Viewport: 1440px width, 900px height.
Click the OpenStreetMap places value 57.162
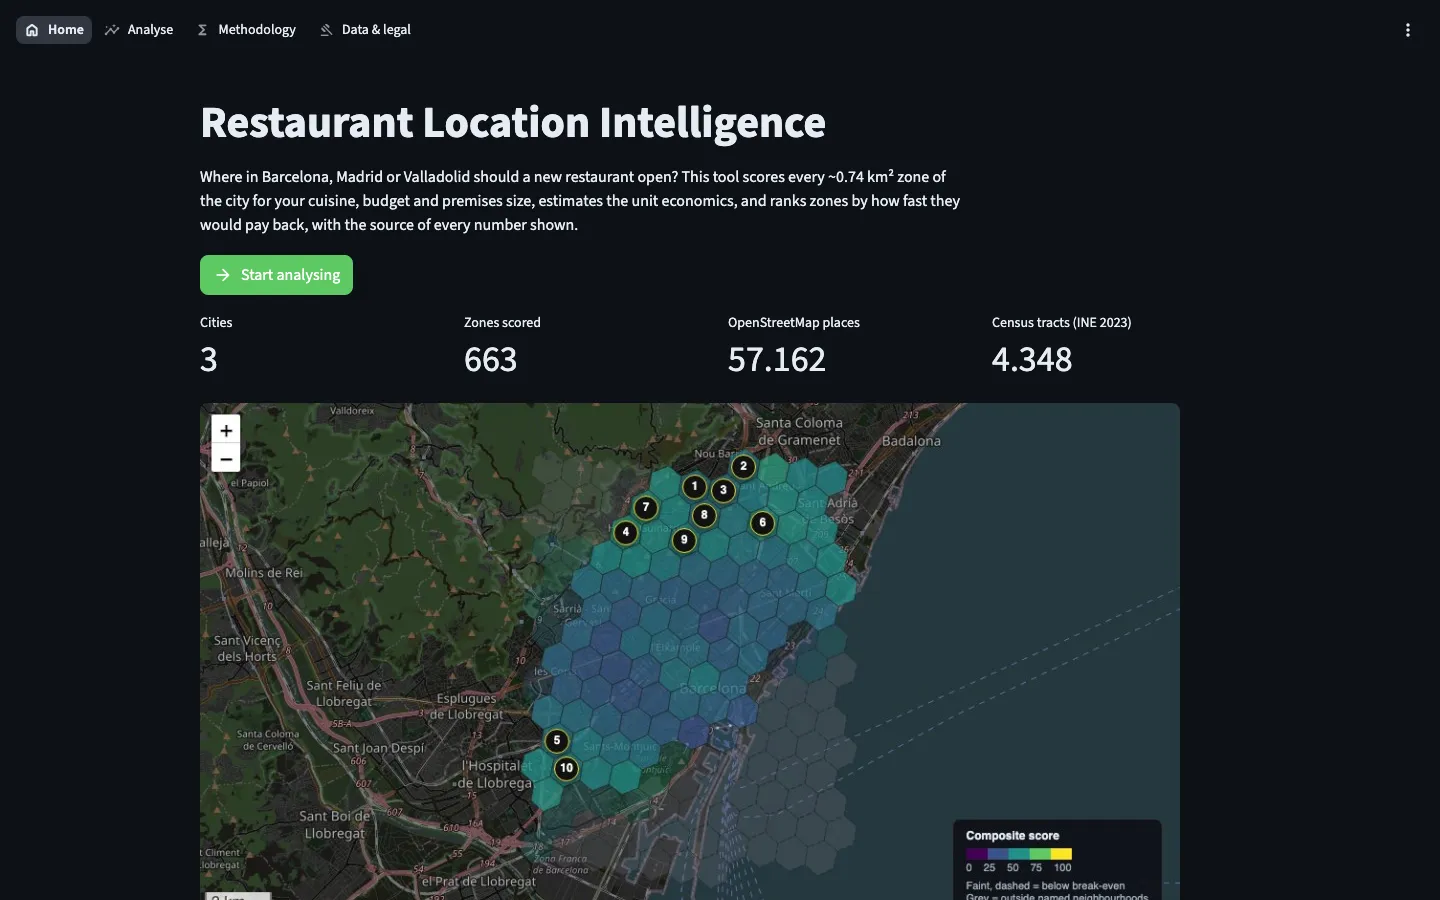777,359
